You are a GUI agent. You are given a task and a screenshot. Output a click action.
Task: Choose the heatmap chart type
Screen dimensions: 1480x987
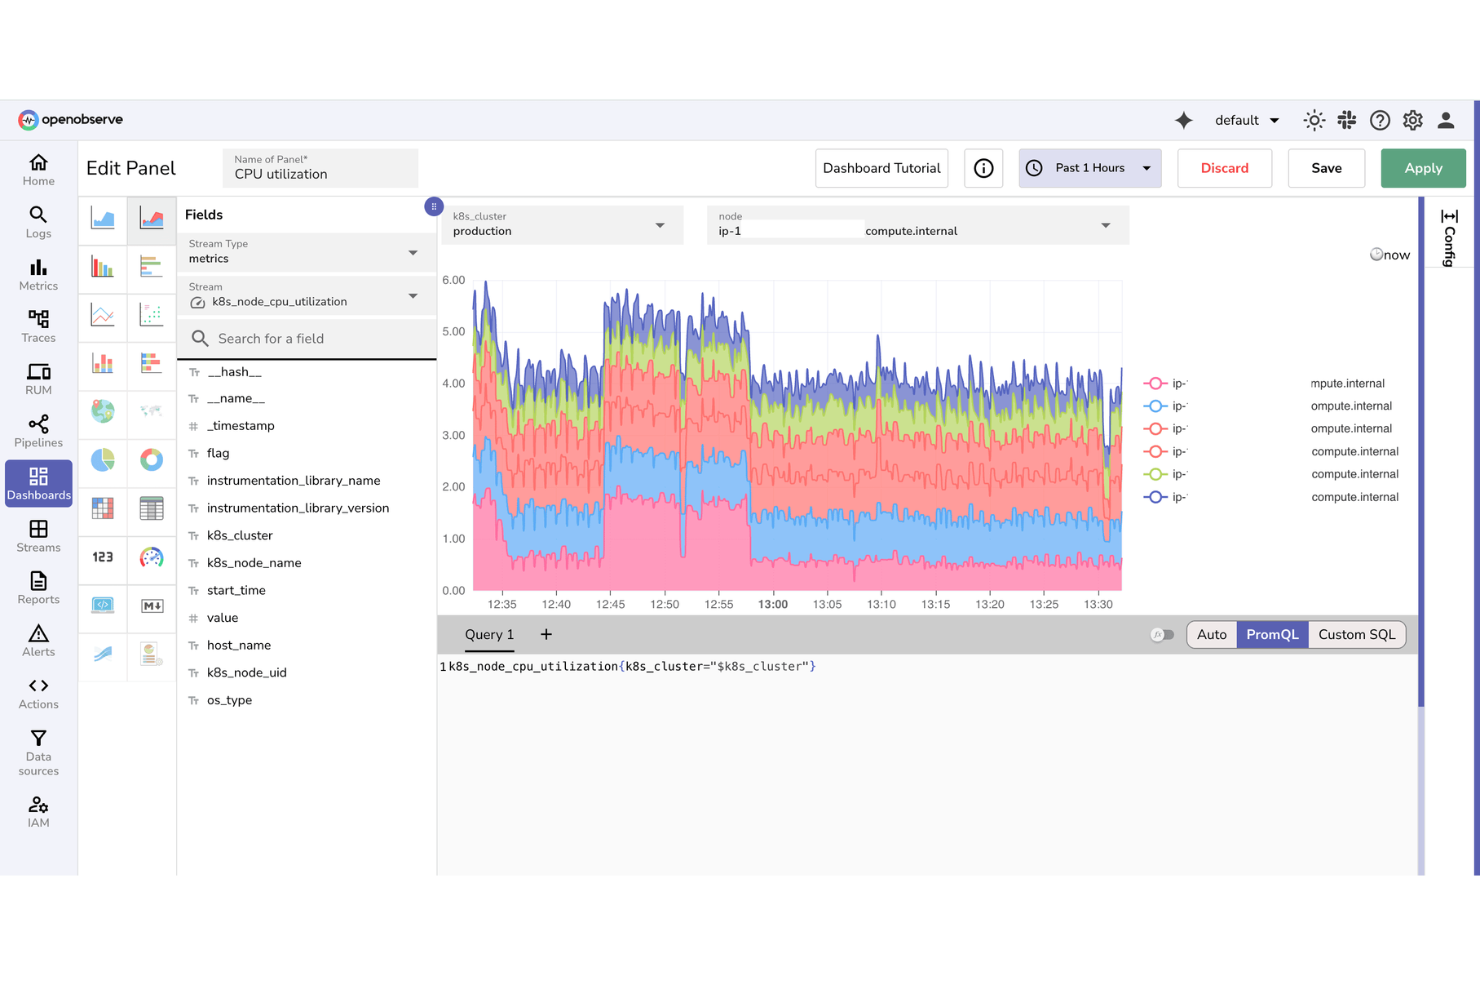(x=102, y=508)
